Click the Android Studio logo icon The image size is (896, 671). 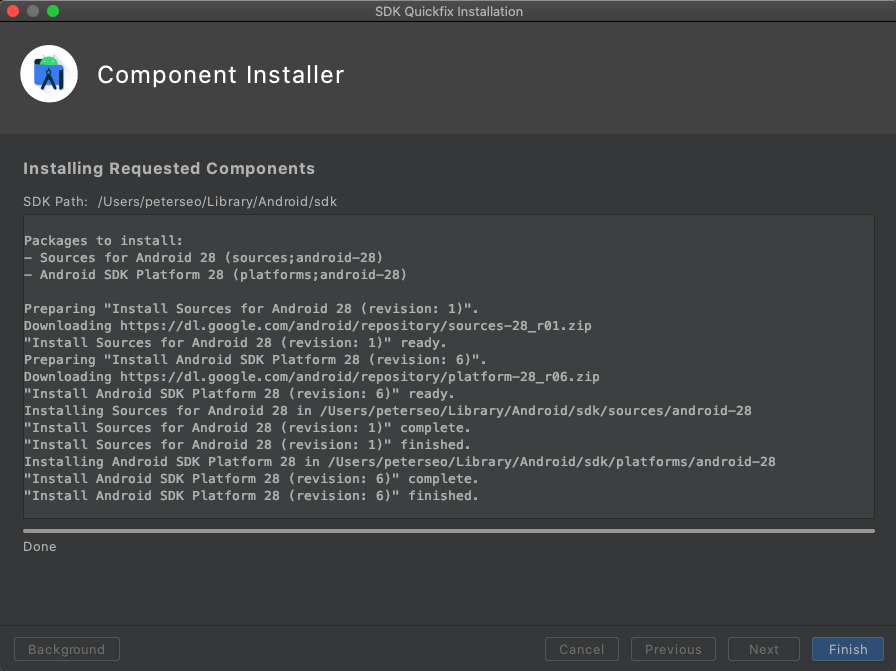coord(49,74)
